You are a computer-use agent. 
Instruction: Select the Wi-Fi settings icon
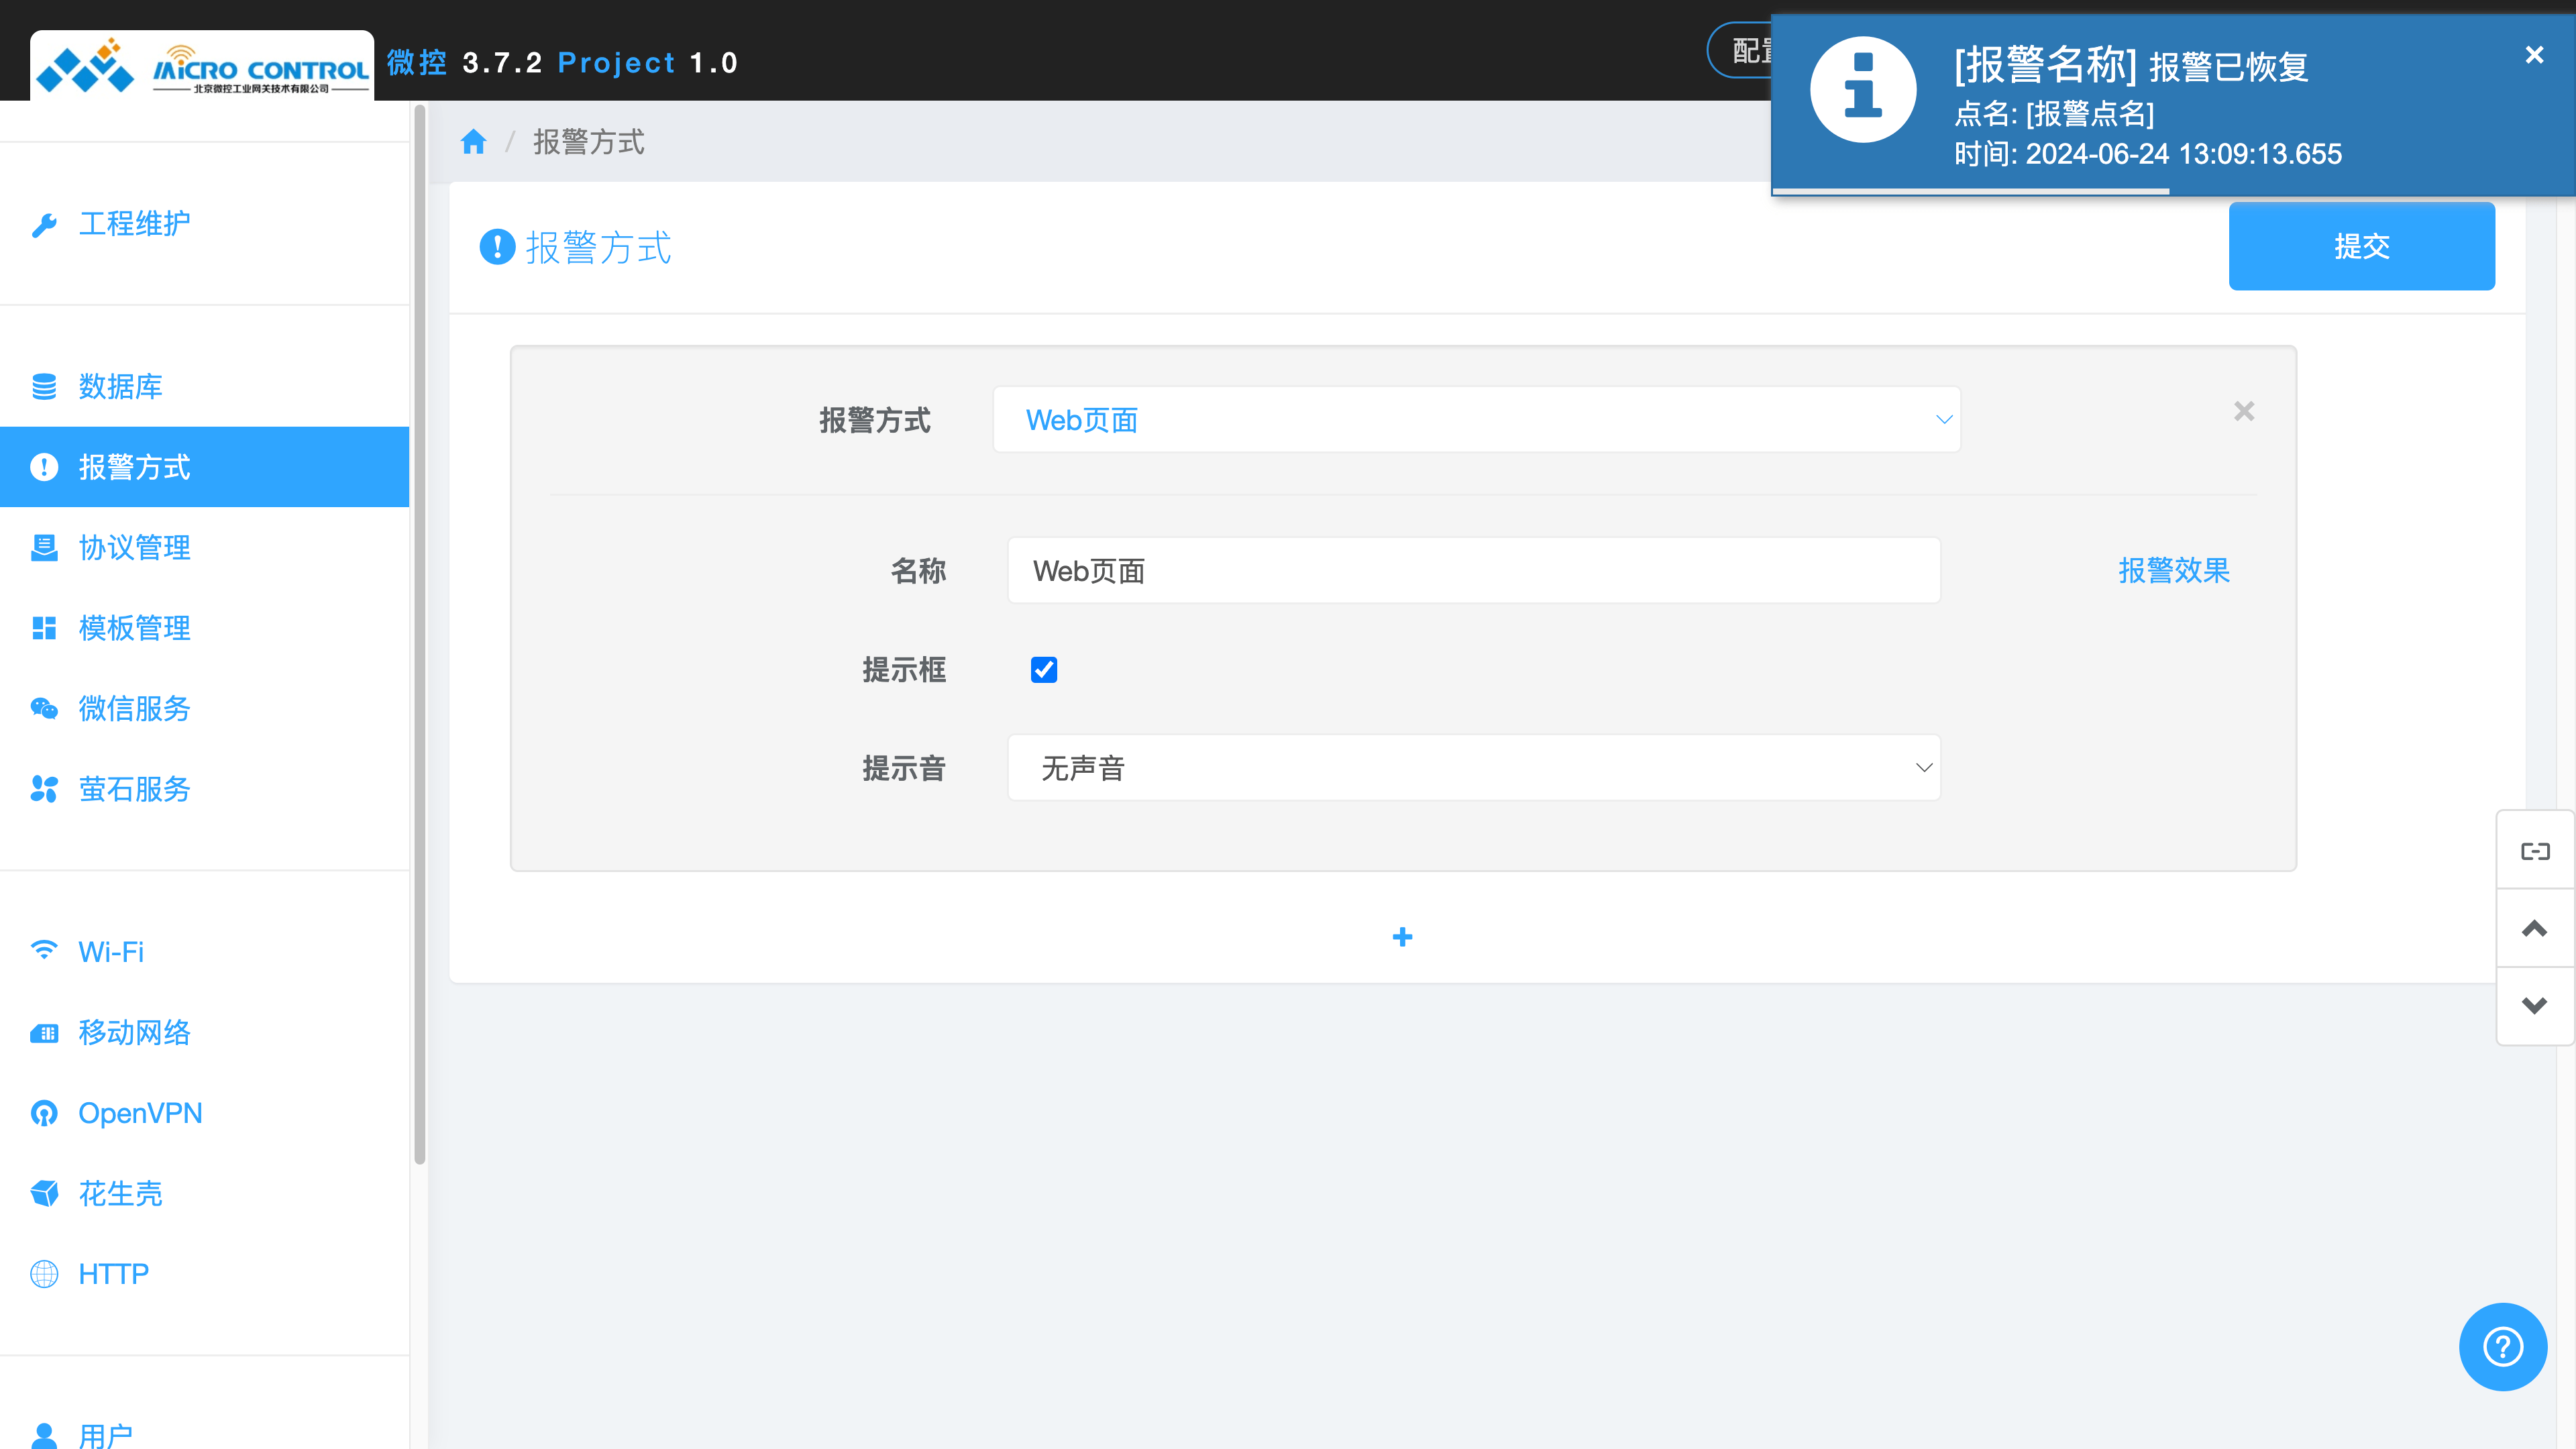(44, 951)
